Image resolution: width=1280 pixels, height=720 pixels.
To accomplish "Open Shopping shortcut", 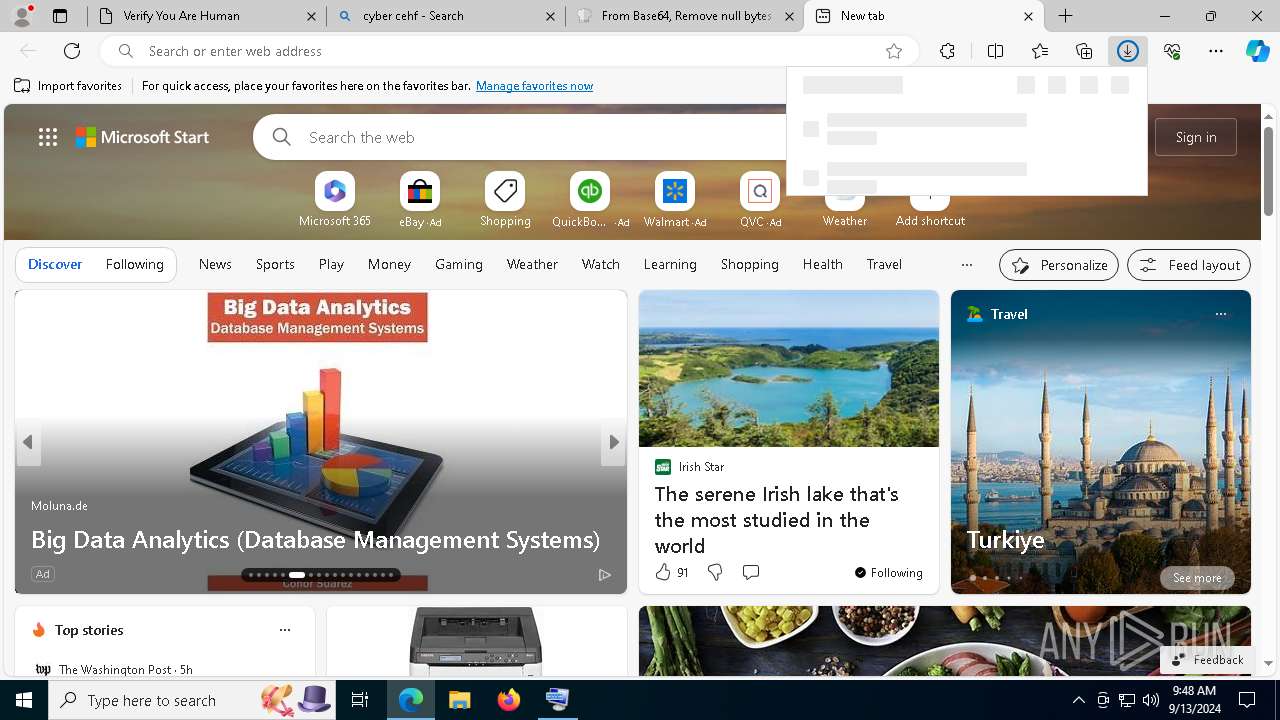I will coord(505,199).
